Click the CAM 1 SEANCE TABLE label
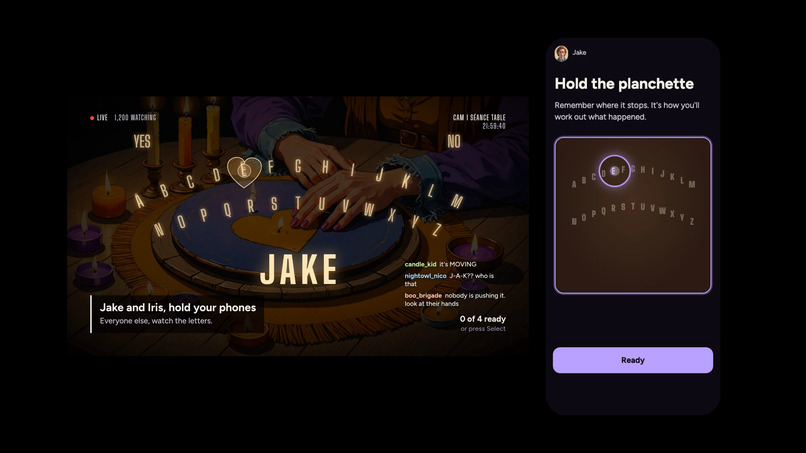This screenshot has width=806, height=453. [479, 118]
